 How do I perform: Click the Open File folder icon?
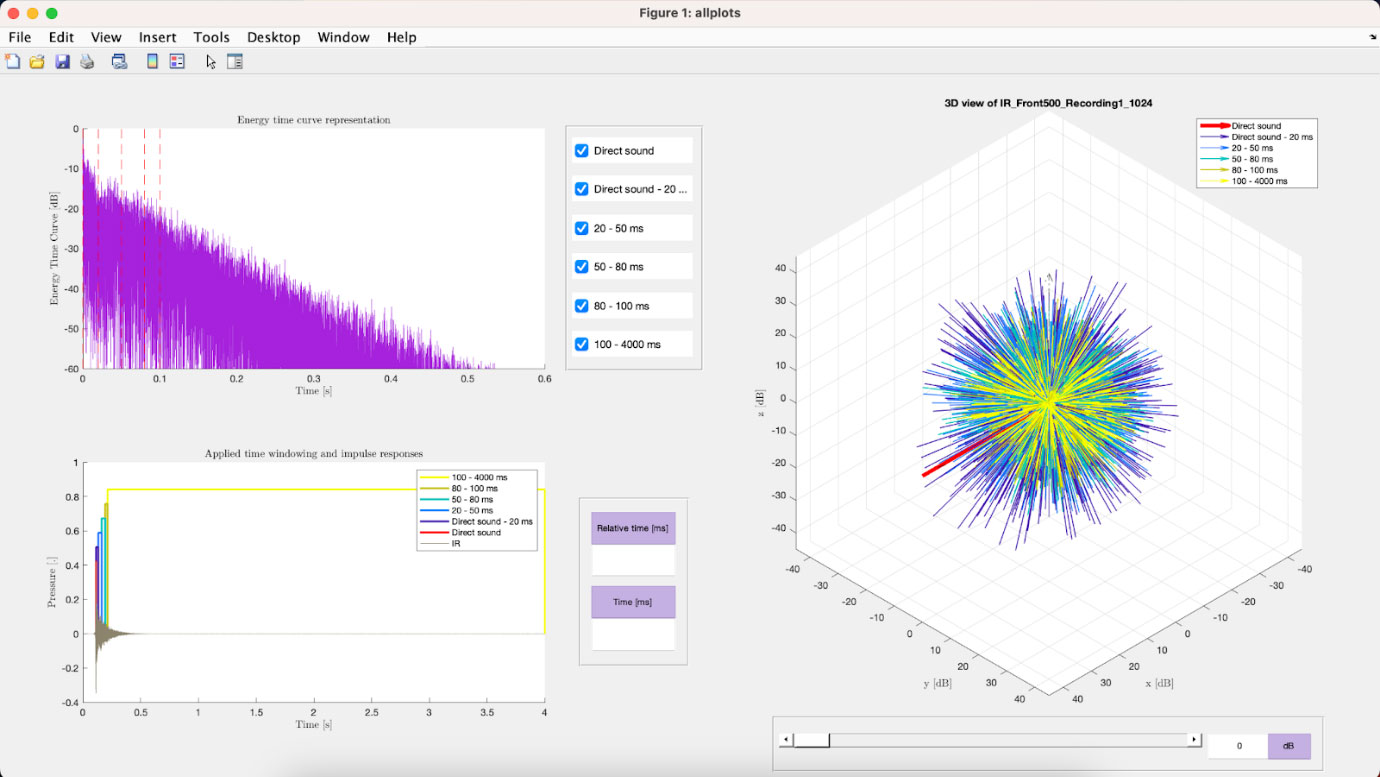37,62
